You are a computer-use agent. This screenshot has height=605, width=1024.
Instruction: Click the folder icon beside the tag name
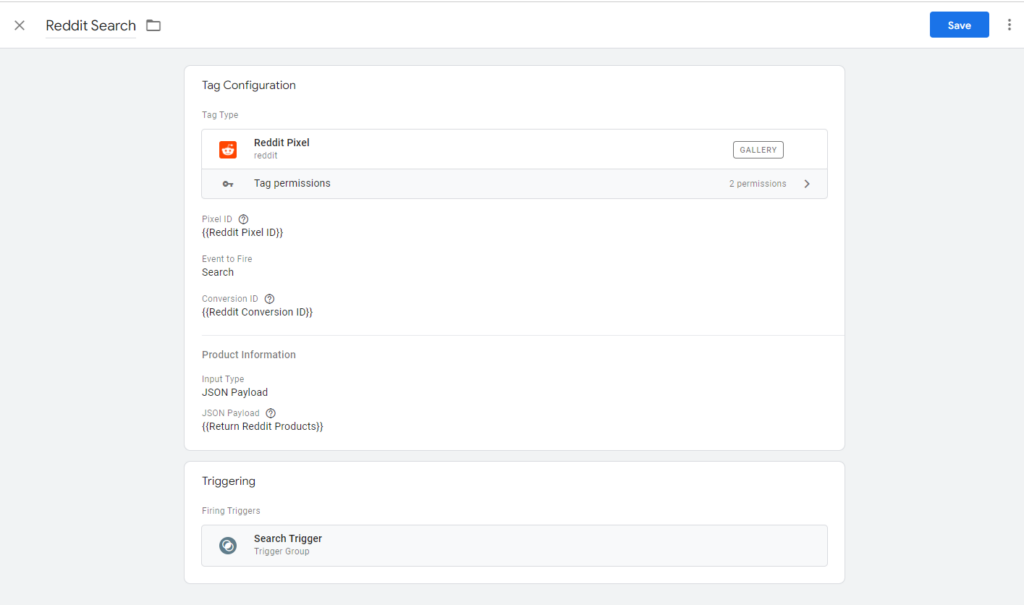tap(153, 25)
